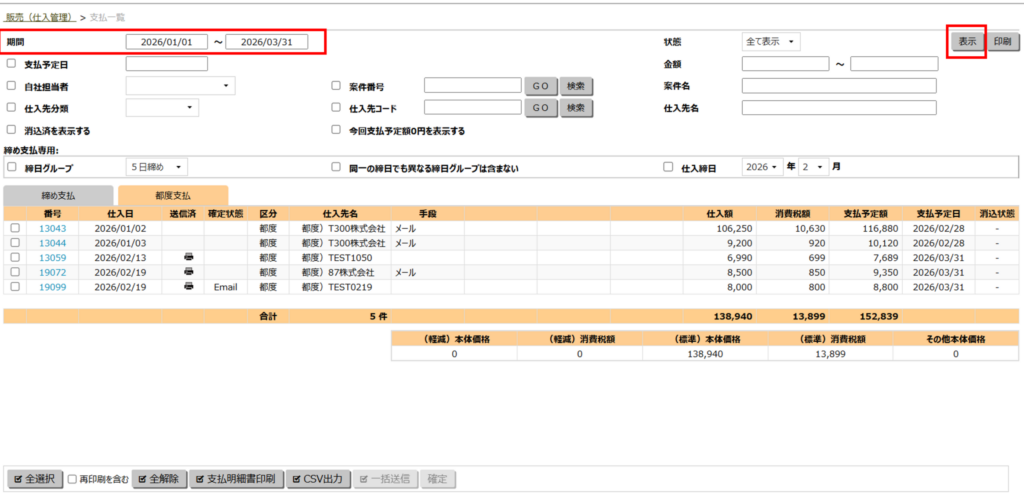
Task: Expand the 自社担当者 dropdown
Action: (x=180, y=87)
